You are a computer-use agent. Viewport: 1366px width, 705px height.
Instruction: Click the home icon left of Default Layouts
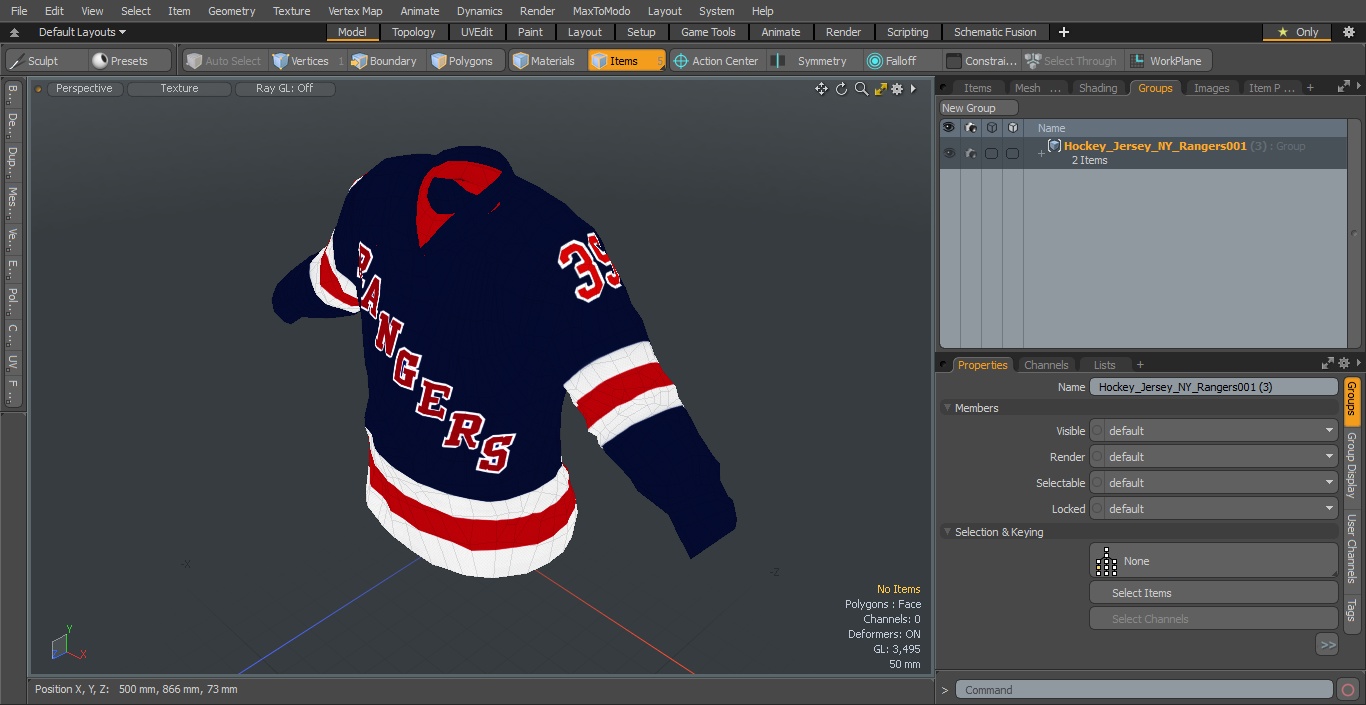pos(14,32)
